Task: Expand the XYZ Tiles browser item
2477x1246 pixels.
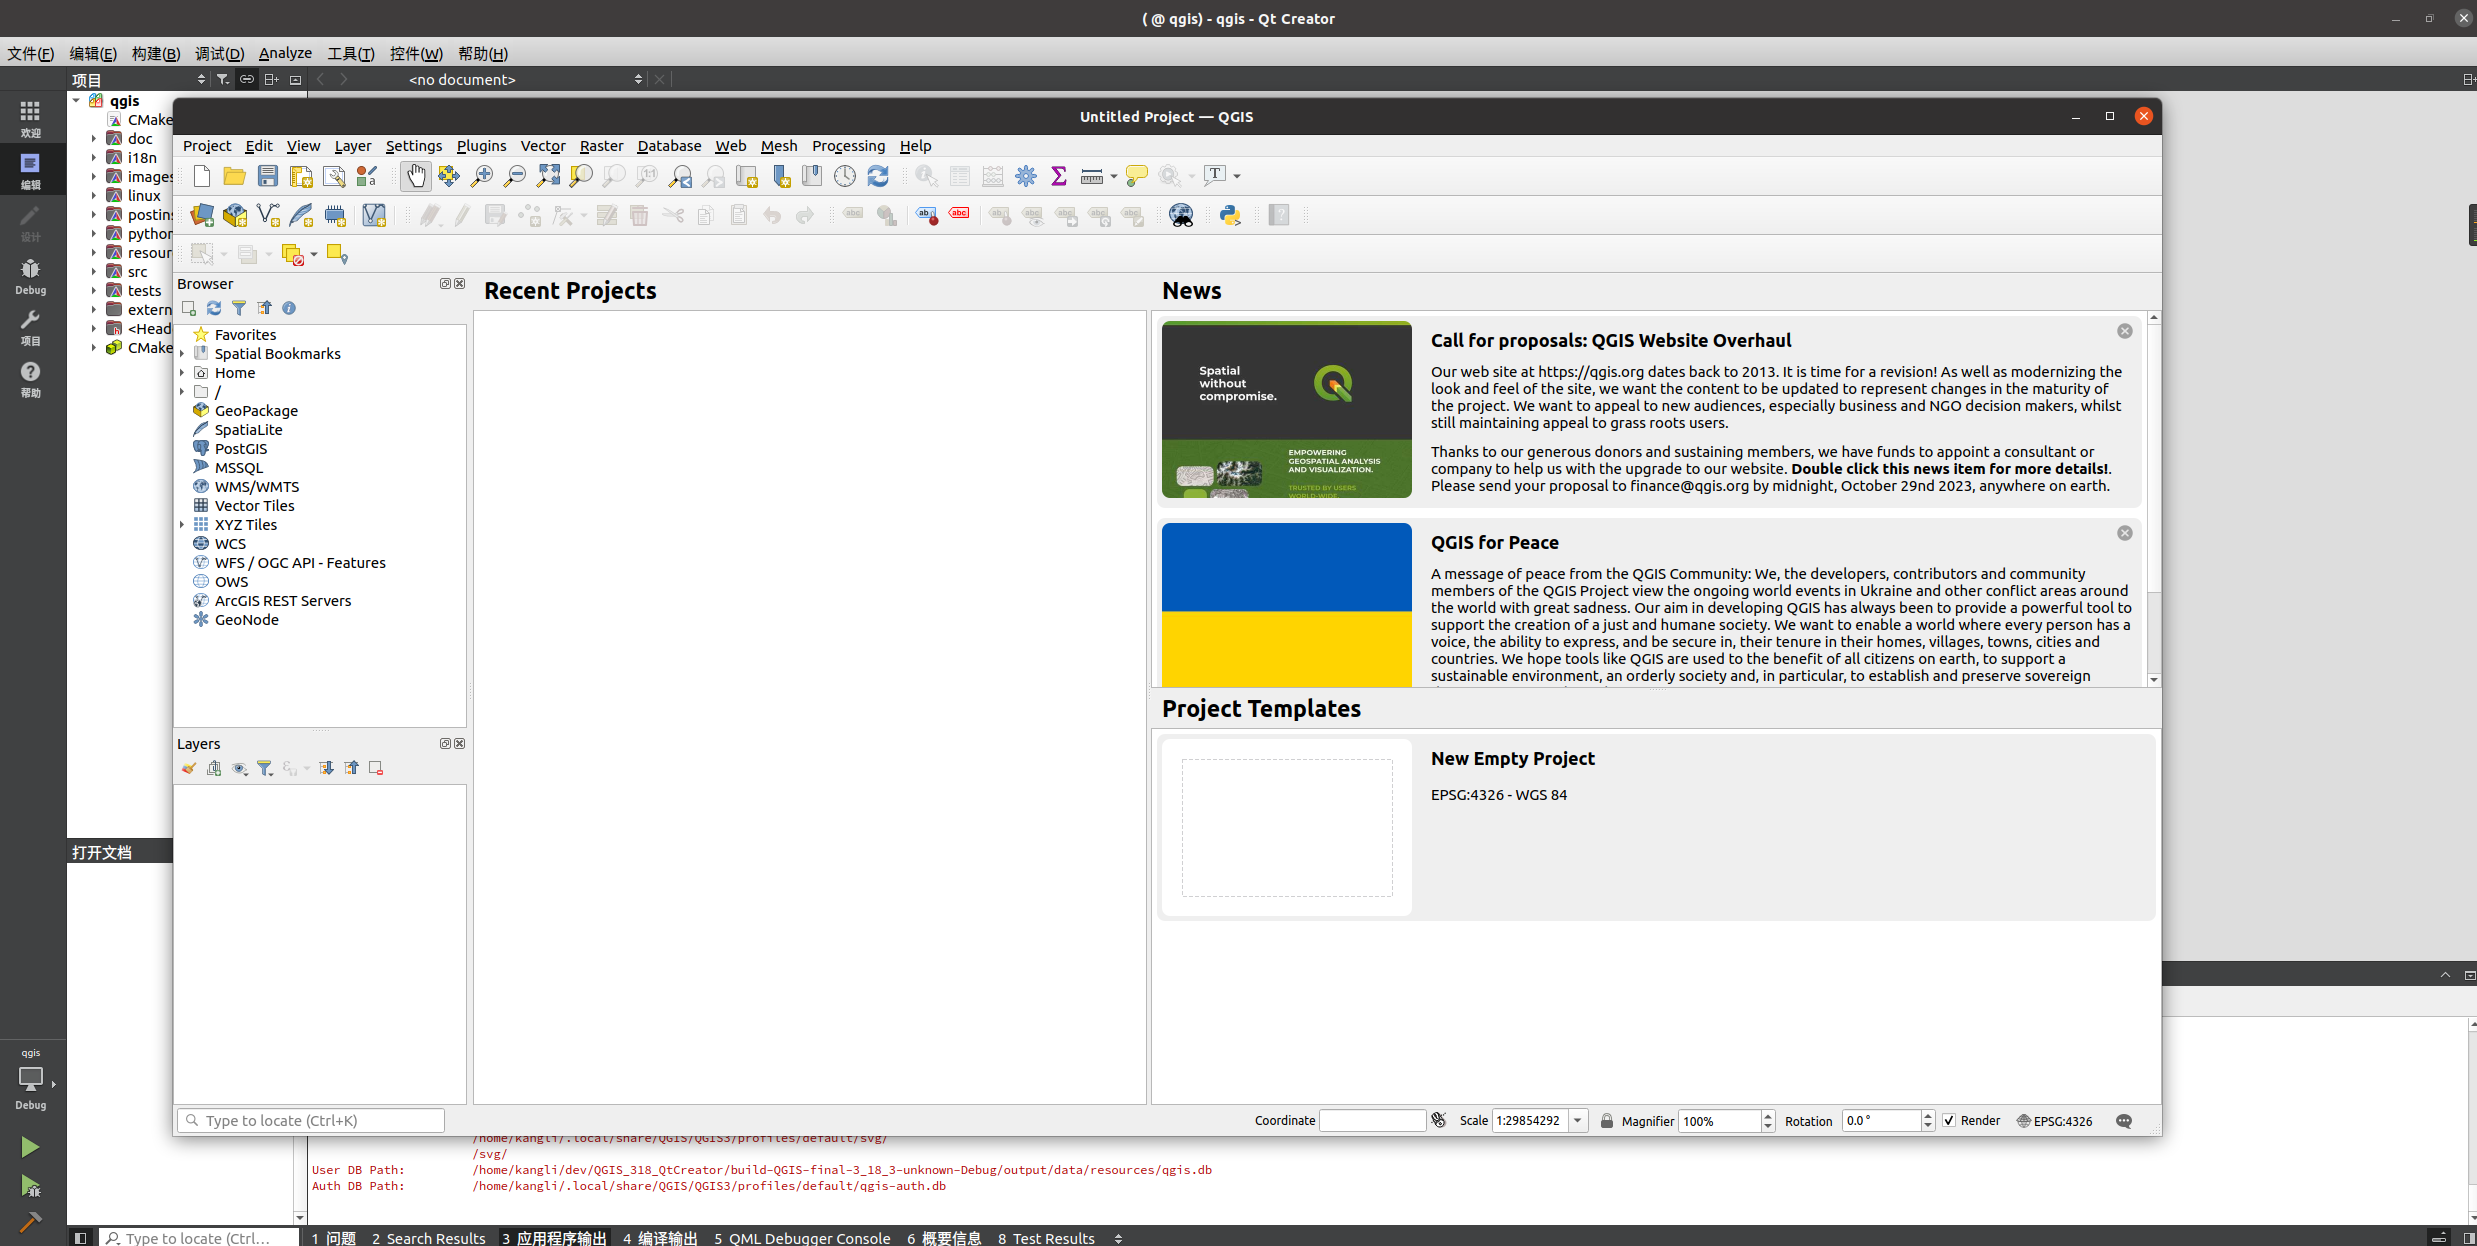Action: coord(182,524)
